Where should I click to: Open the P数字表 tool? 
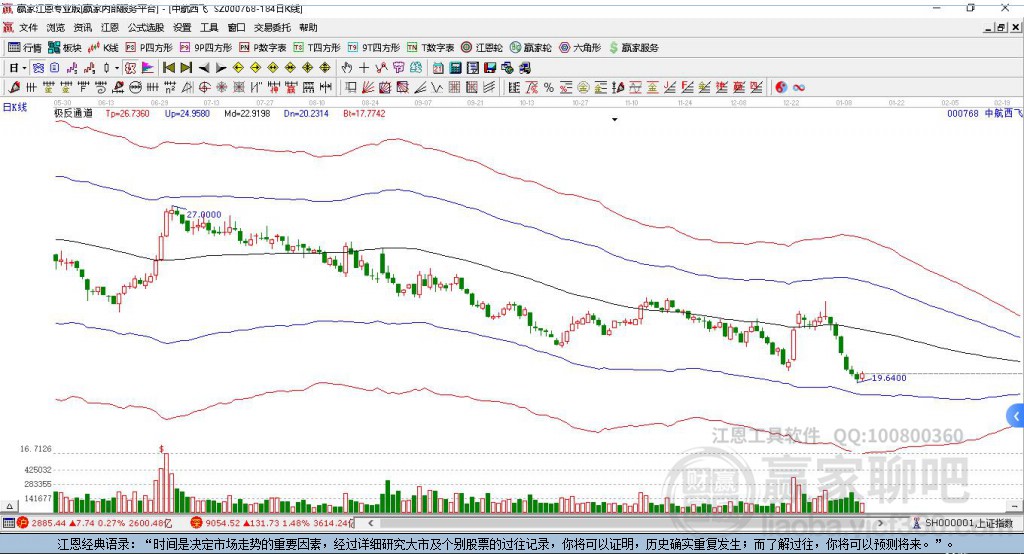click(x=263, y=48)
